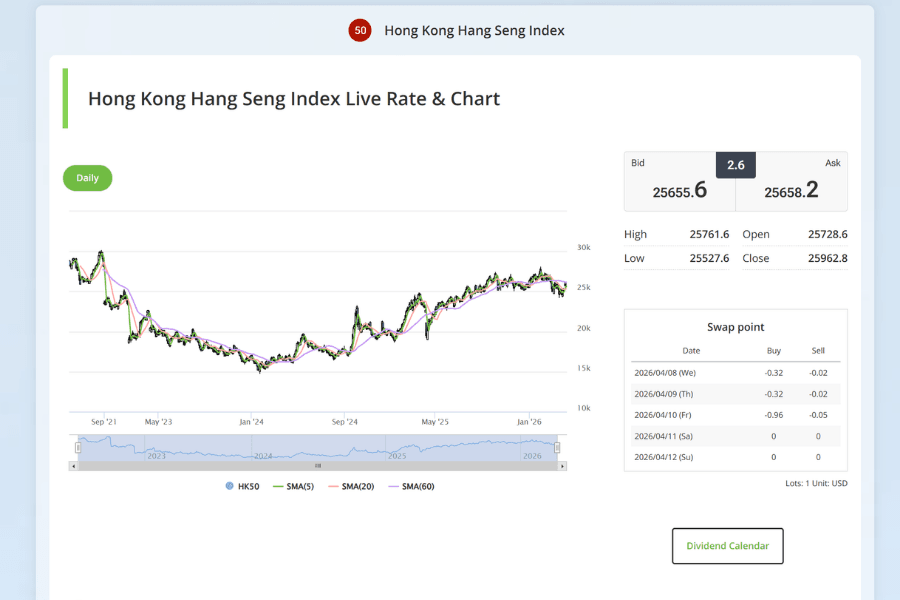
Task: Click the right arrow on the navigator scrollbar
Action: point(562,465)
